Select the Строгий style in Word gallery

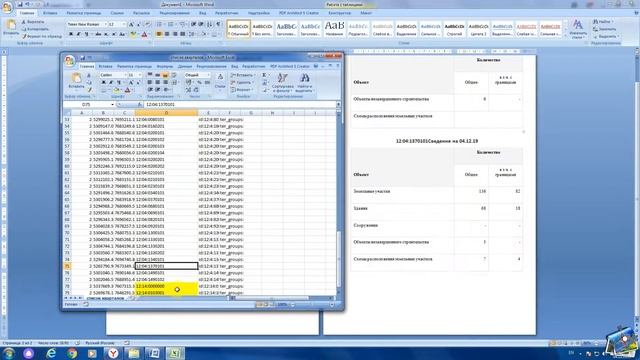coord(454,29)
